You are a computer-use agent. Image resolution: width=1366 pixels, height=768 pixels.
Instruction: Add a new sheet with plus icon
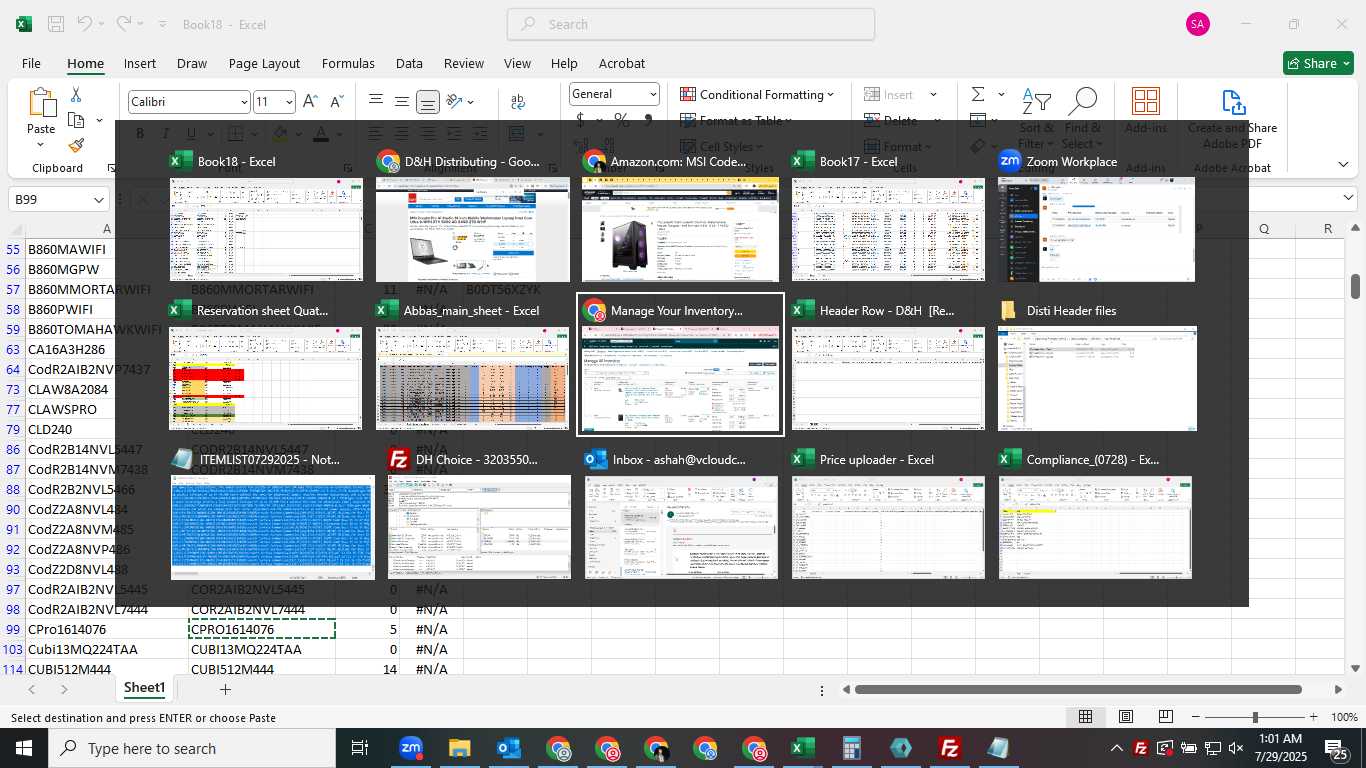225,689
